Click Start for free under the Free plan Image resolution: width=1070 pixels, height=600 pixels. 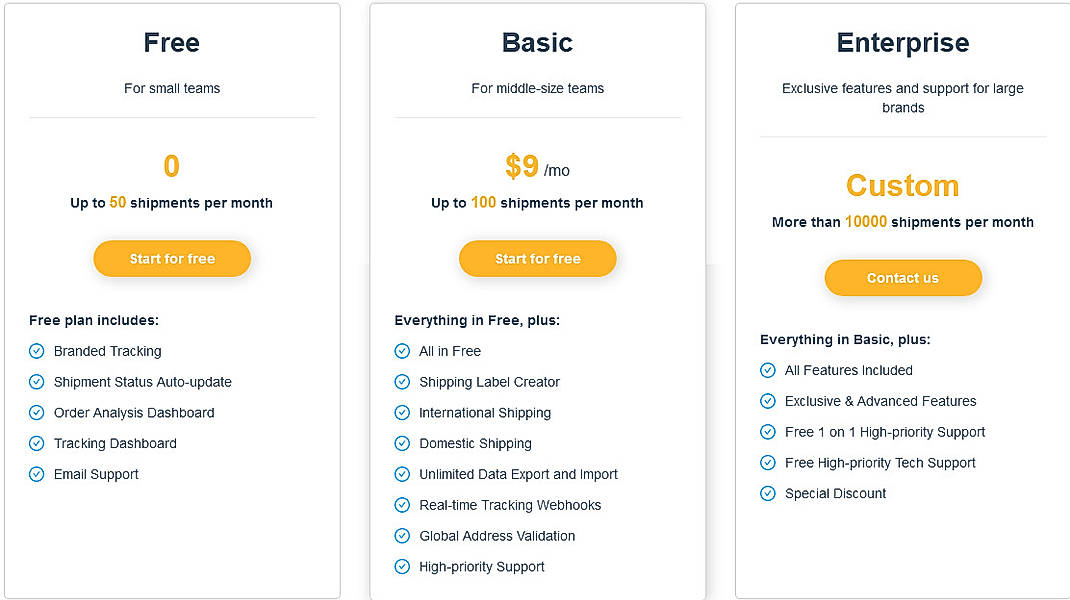171,258
